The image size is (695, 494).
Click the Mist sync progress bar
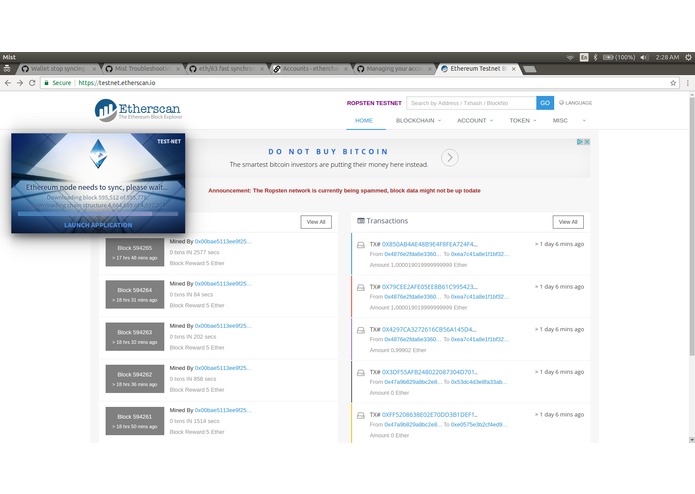(98, 214)
